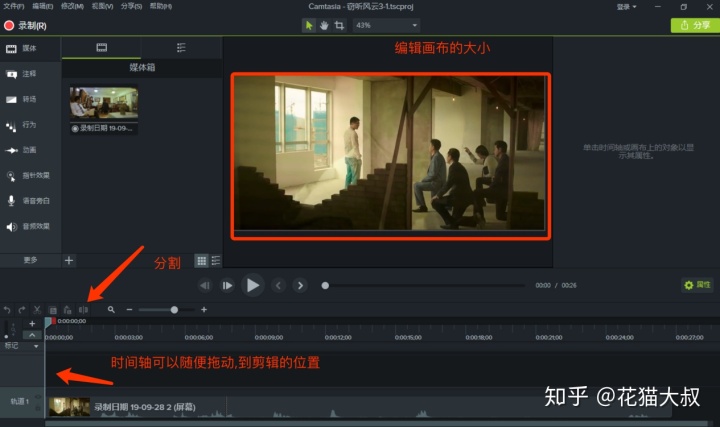This screenshot has width=720, height=427.
Task: Click the timeline zoom magnifier icon
Action: coord(111,310)
